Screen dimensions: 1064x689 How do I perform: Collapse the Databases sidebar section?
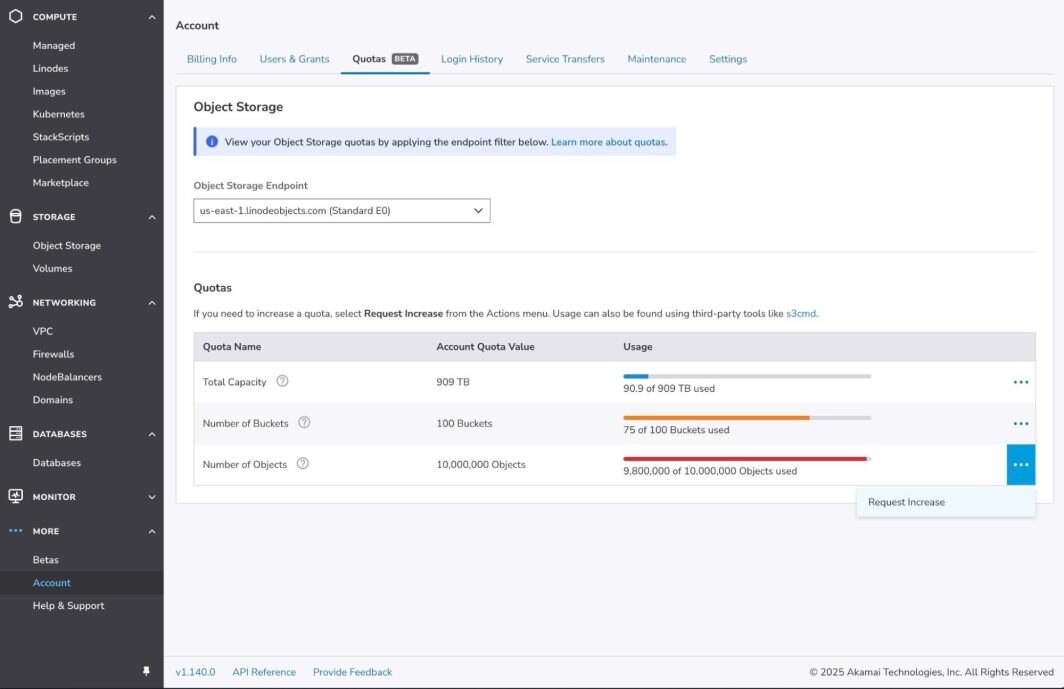[152, 434]
